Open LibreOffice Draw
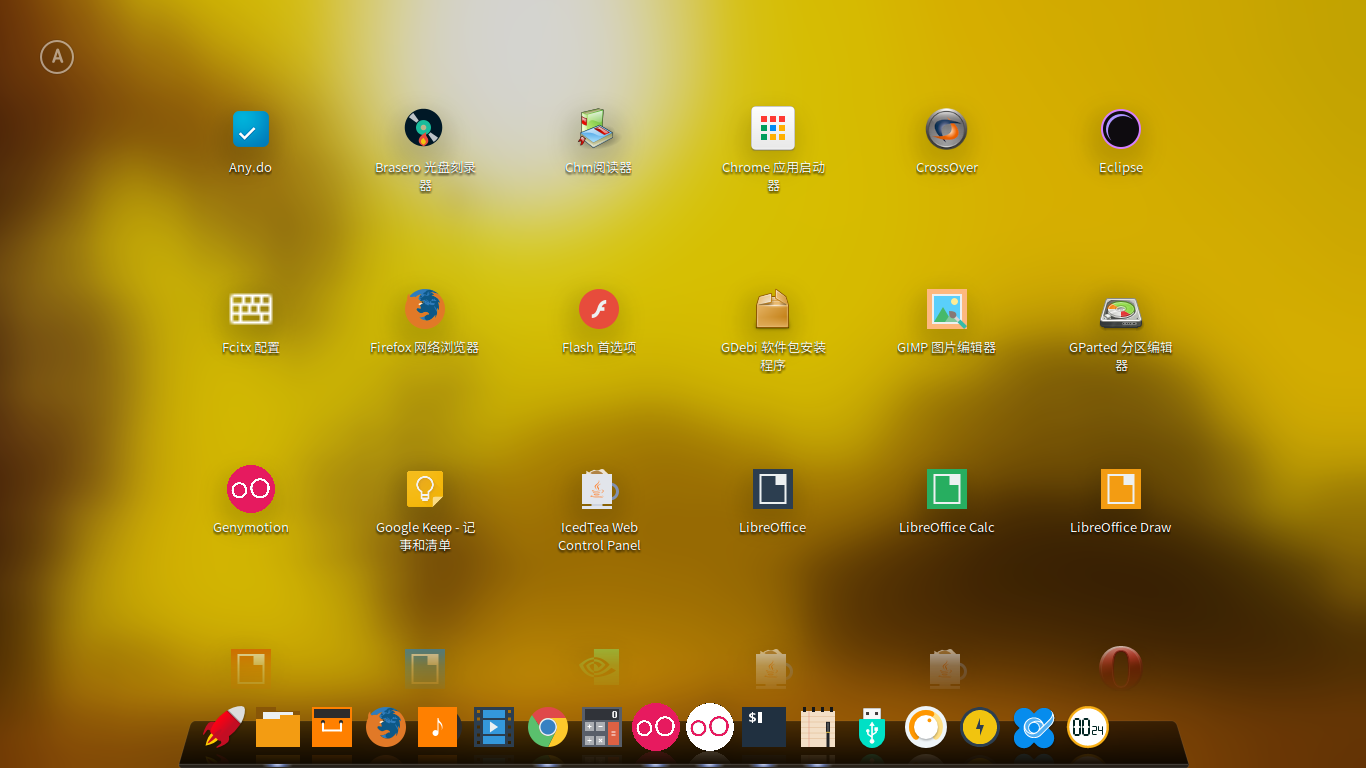Screen dimensions: 1366x768 pyautogui.click(x=1120, y=490)
